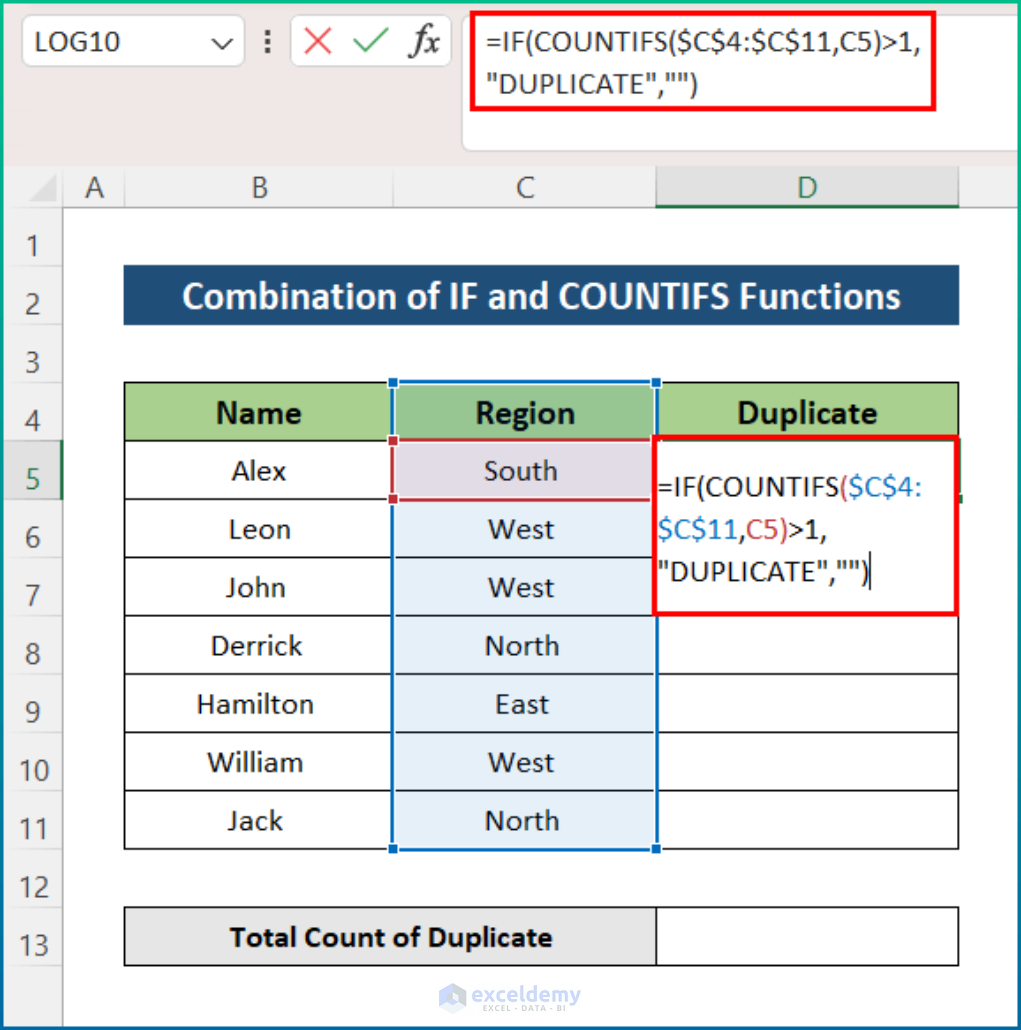This screenshot has width=1021, height=1030.
Task: Click the Region header cell
Action: [525, 413]
